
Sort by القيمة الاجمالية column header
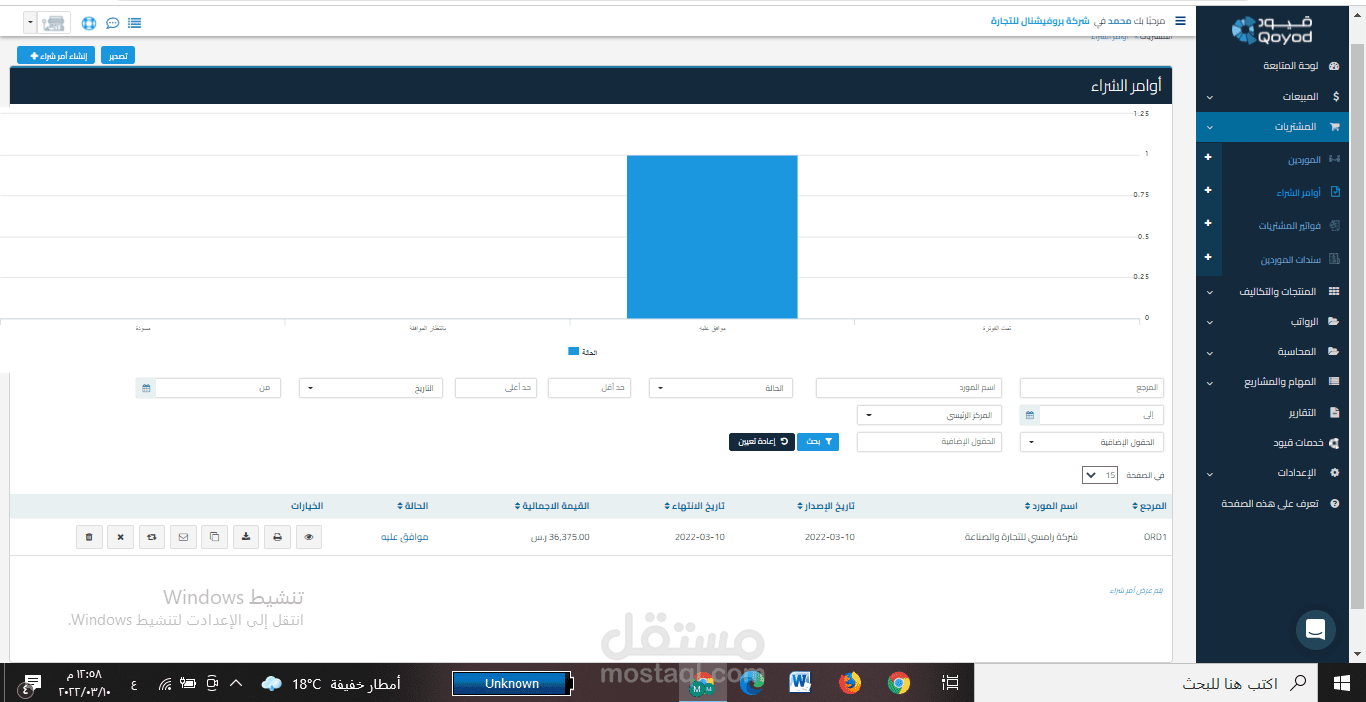[x=553, y=506]
